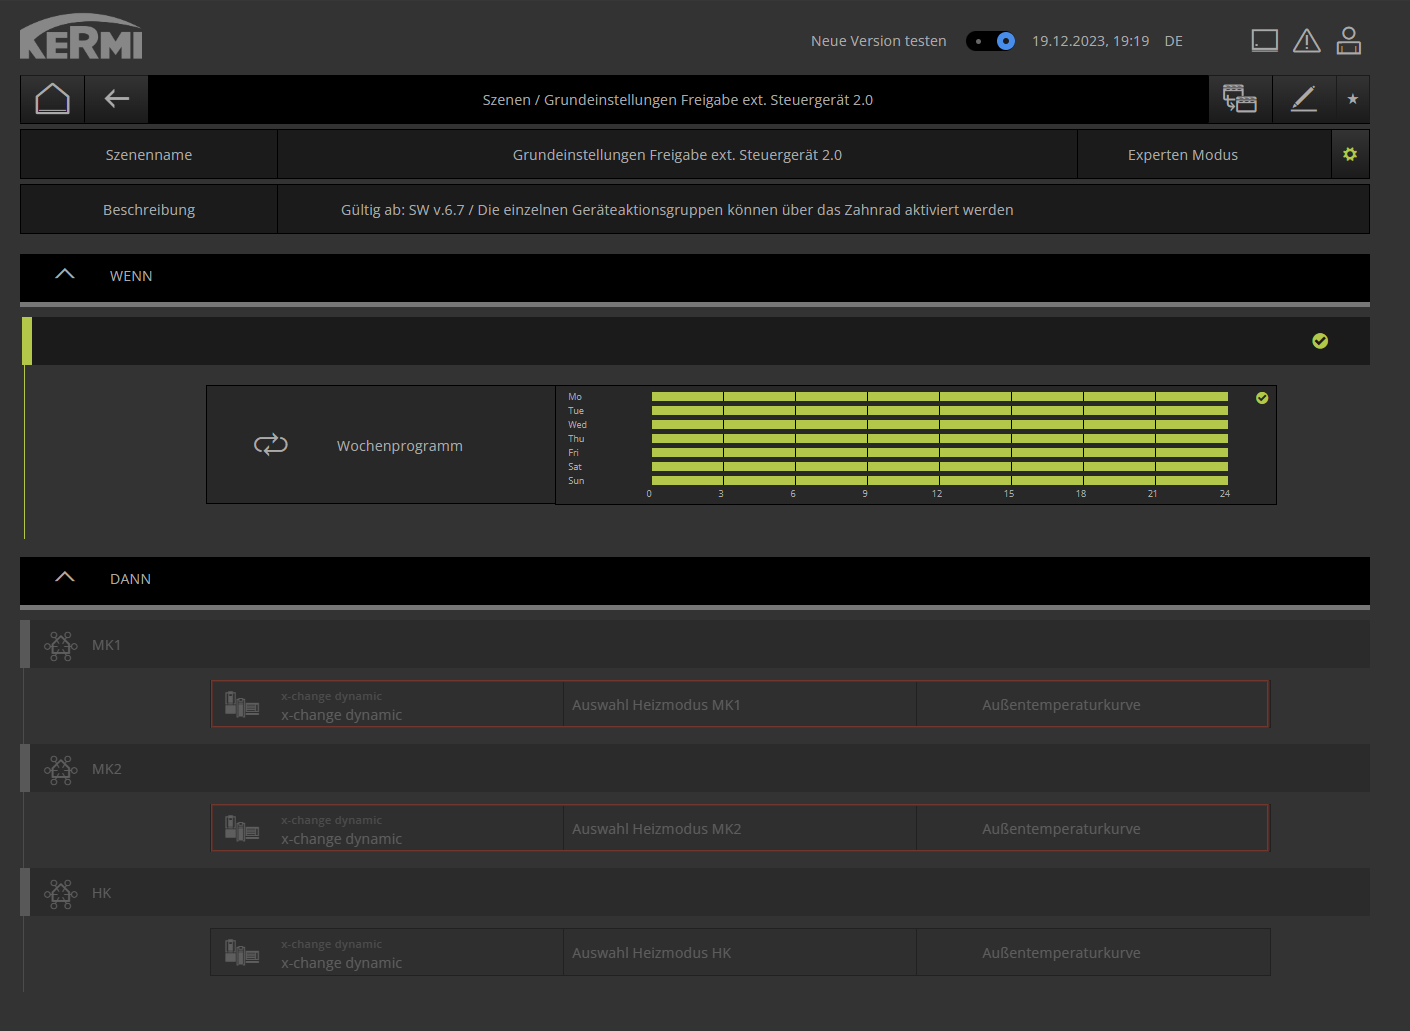The height and width of the screenshot is (1031, 1410).
Task: Open the warning triangle alerts icon
Action: pos(1306,41)
